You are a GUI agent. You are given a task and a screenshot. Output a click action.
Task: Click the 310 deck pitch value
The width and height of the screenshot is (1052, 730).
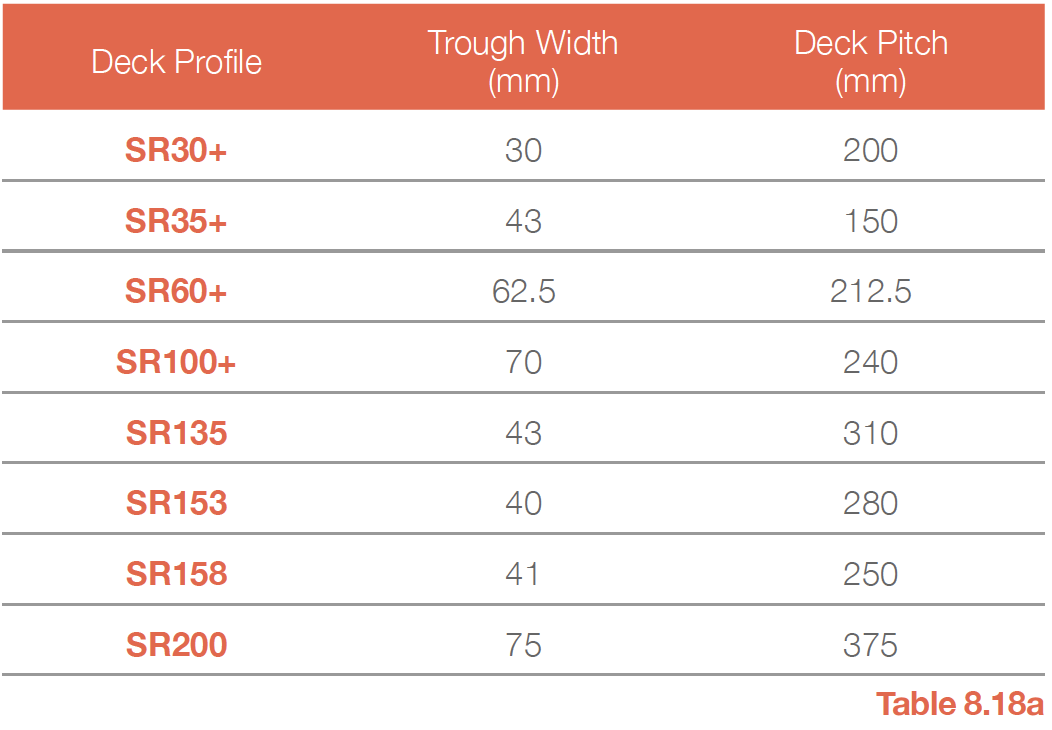(871, 433)
